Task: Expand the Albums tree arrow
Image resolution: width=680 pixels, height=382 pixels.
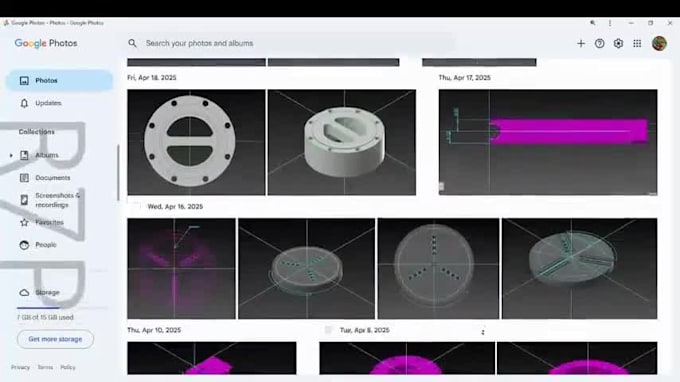Action: tap(11, 155)
